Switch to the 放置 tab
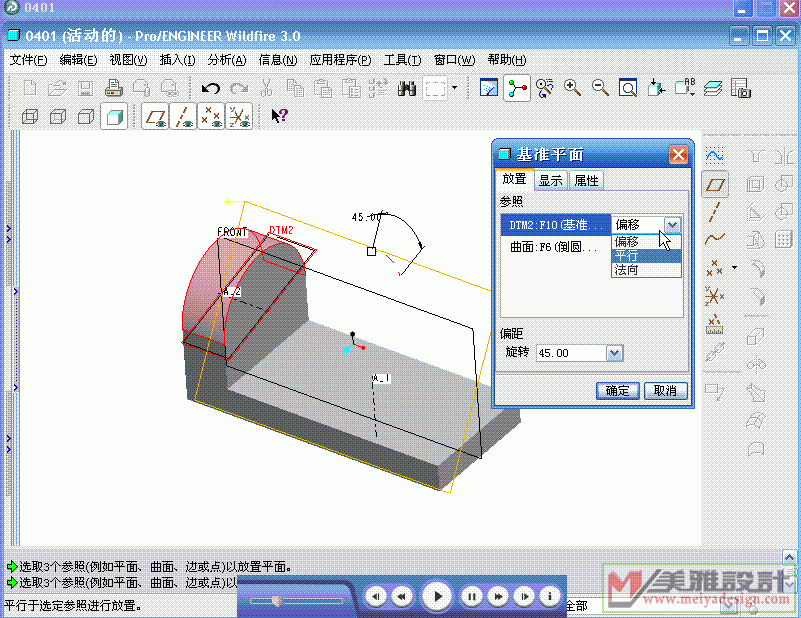The image size is (801, 618). [x=514, y=179]
